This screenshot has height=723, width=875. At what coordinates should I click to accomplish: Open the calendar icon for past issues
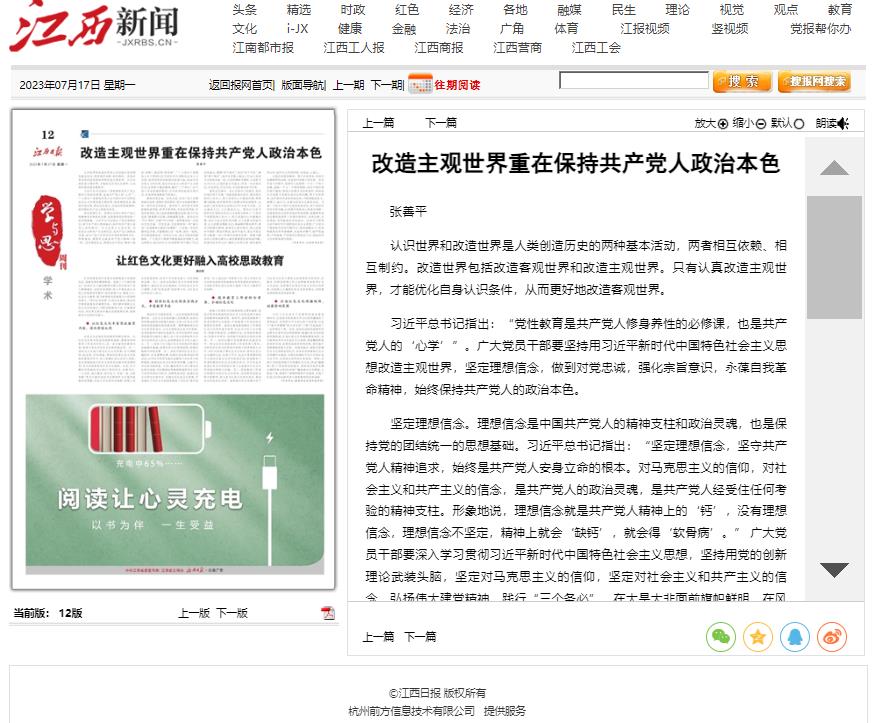pyautogui.click(x=420, y=84)
